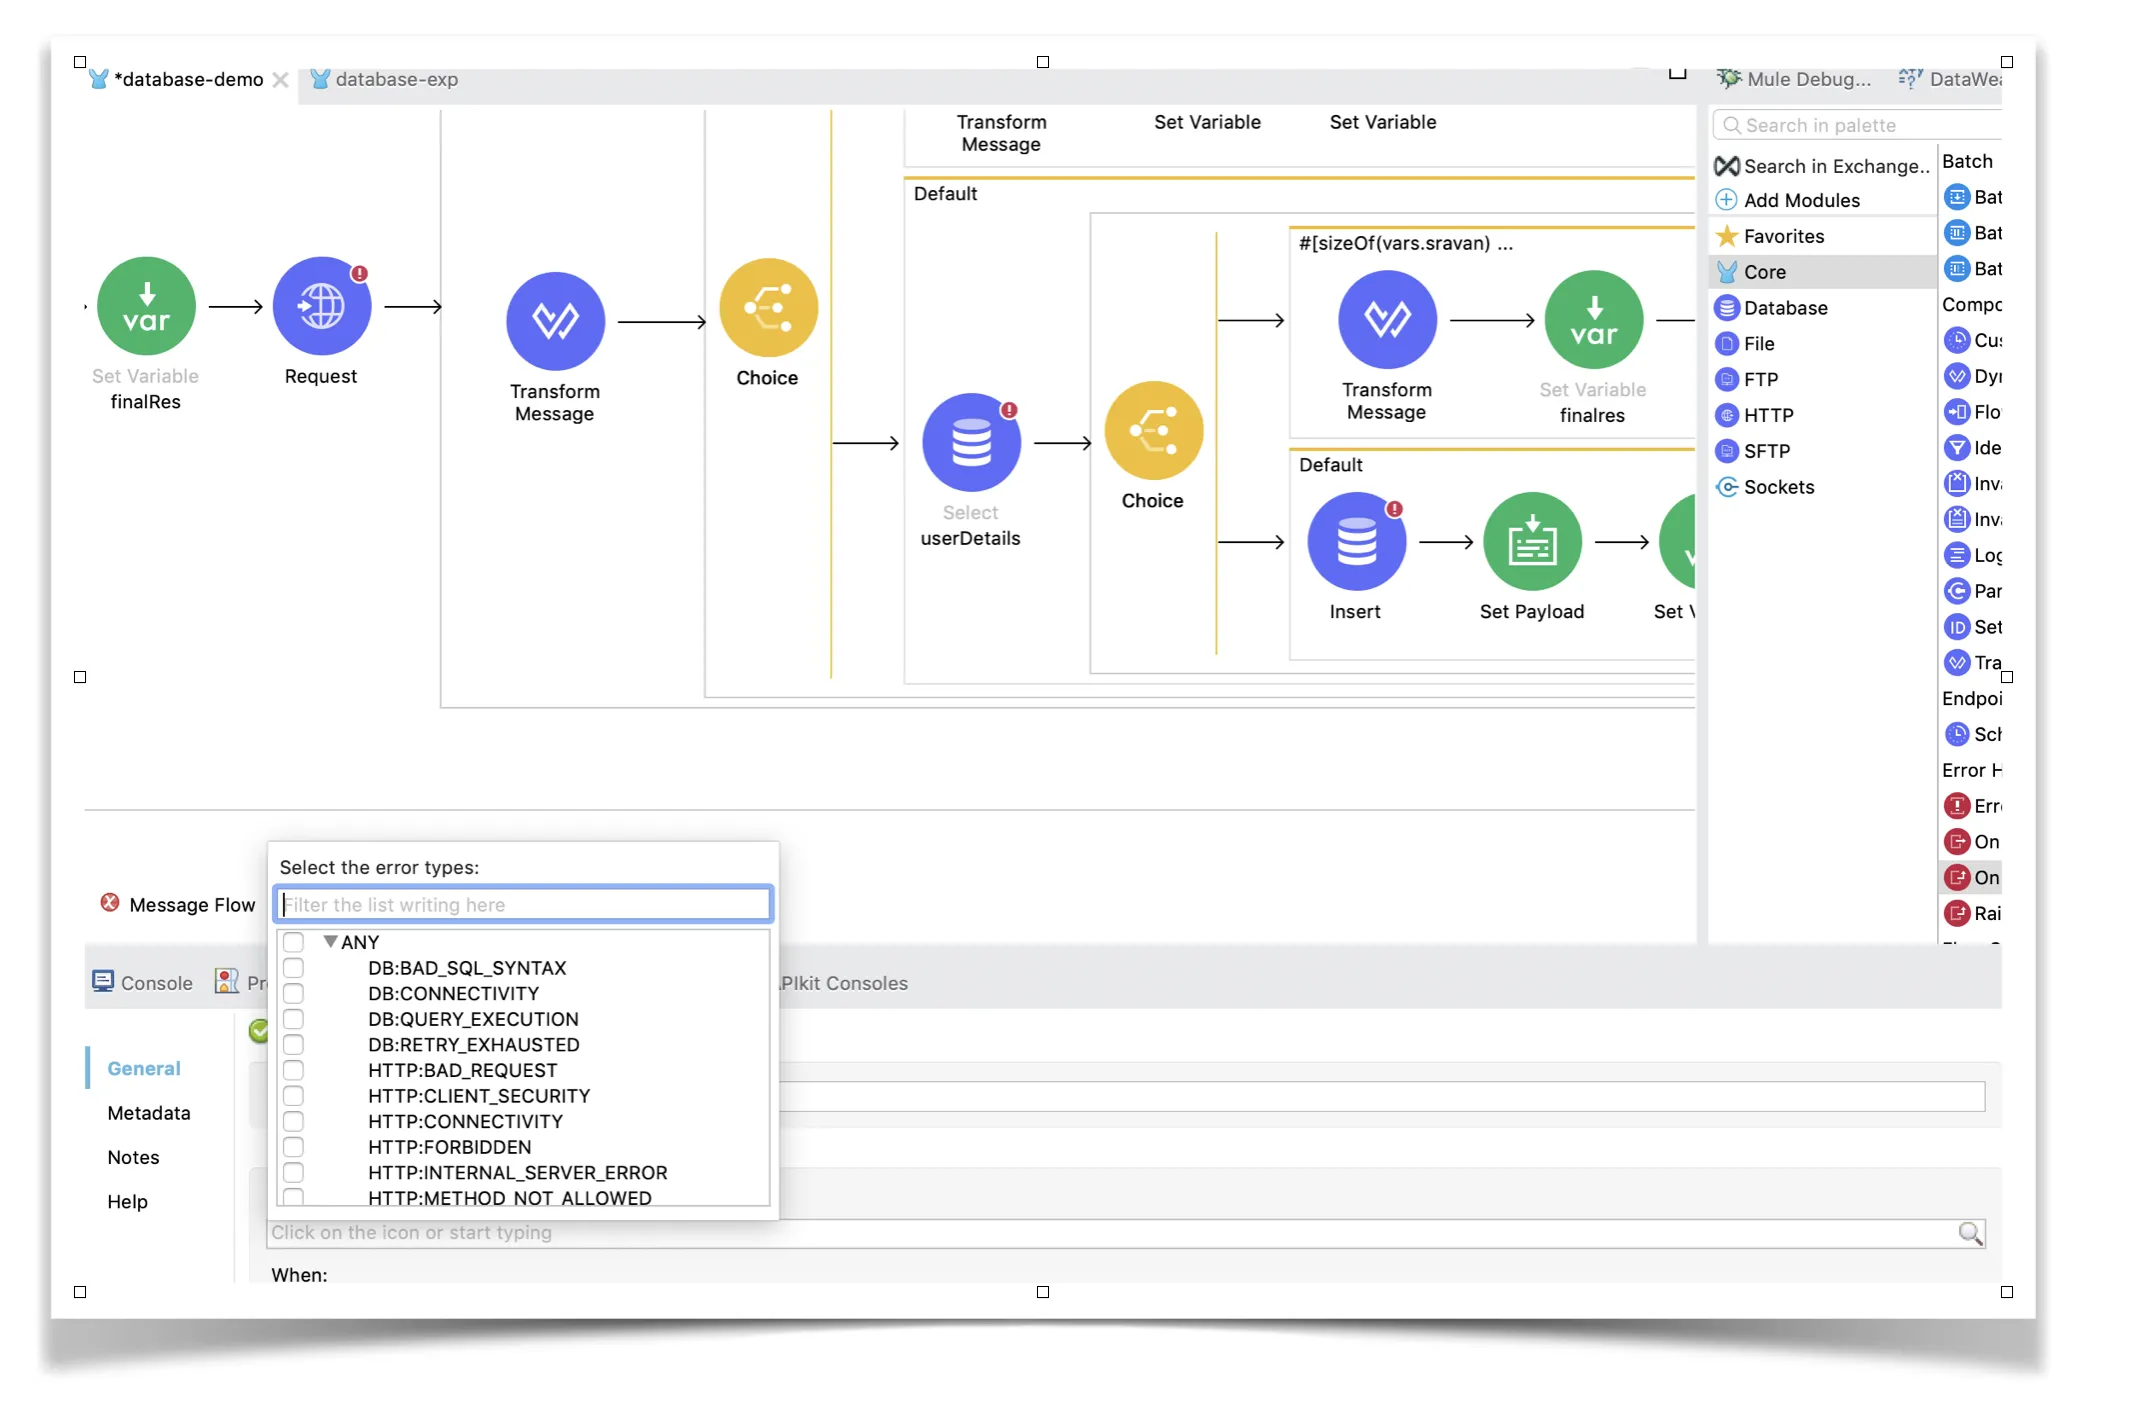The height and width of the screenshot is (1402, 2138).
Task: Check the HTTP:FORBIDDEN checkbox
Action: click(x=293, y=1147)
